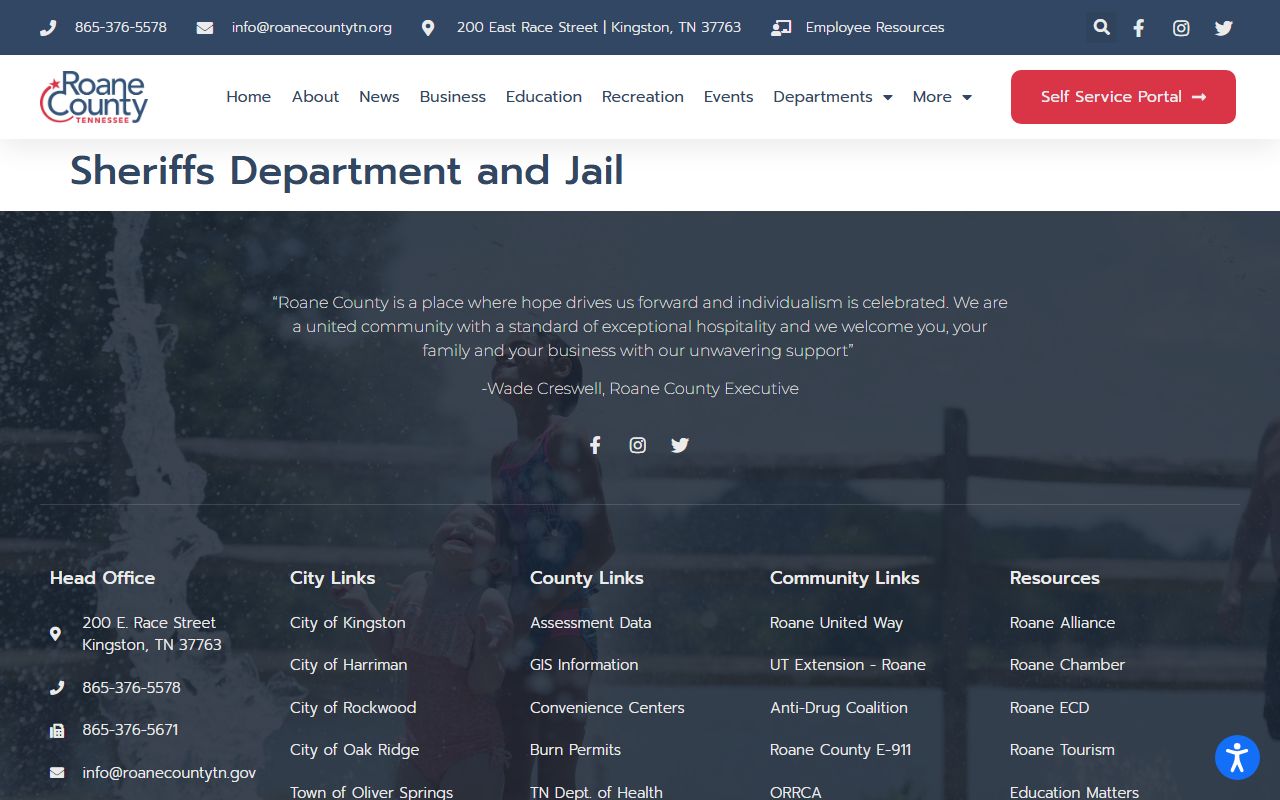Open Twitter icon below the Wade Creswell quote
1280x800 pixels.
[x=680, y=445]
